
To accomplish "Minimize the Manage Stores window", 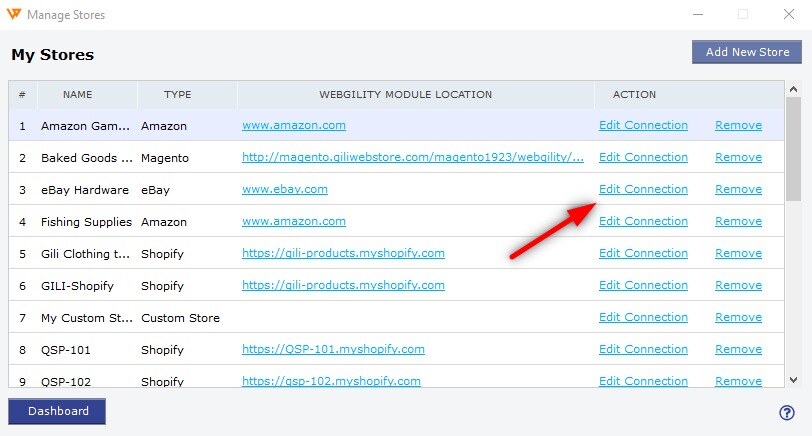I will 698,14.
